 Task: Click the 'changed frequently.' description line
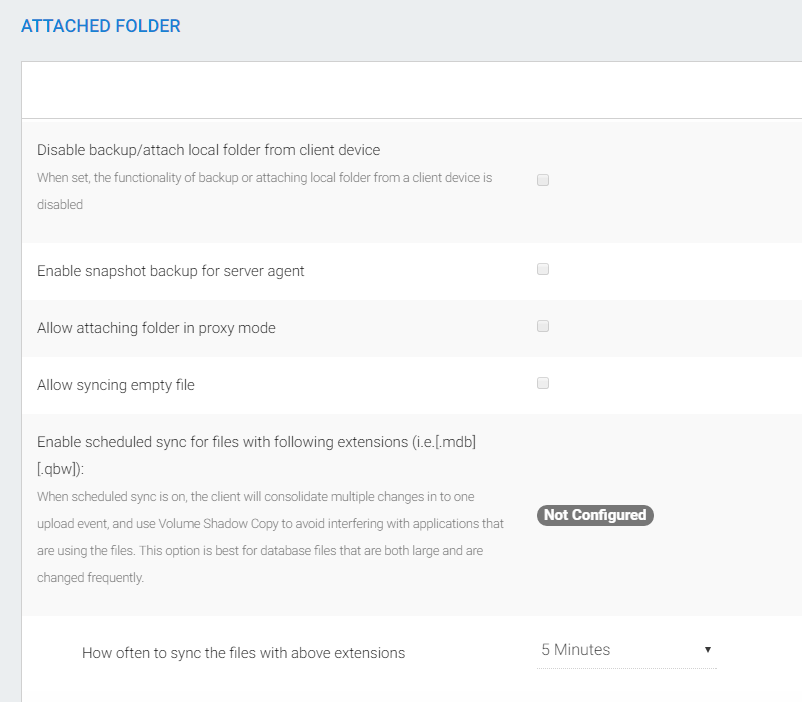[91, 578]
